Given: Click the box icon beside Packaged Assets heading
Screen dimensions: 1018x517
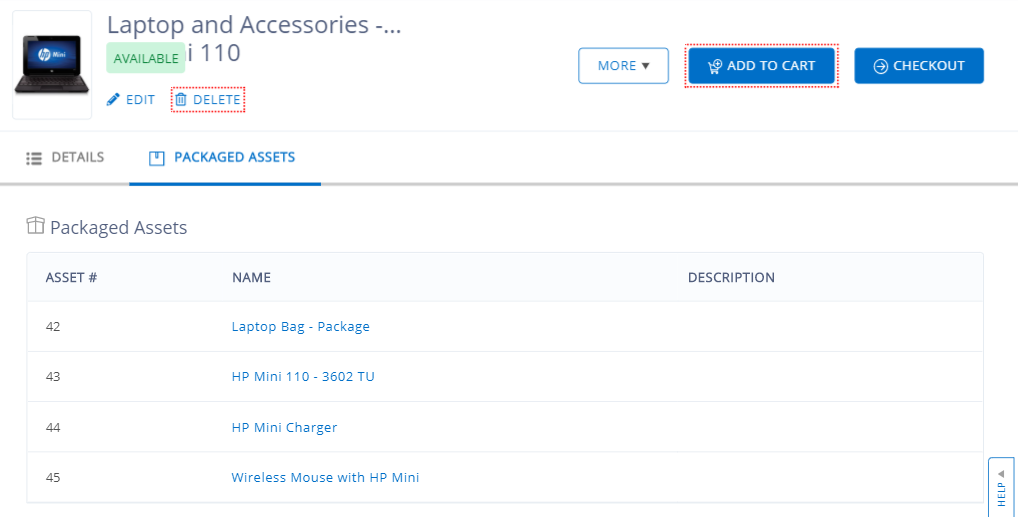Looking at the screenshot, I should tap(36, 227).
